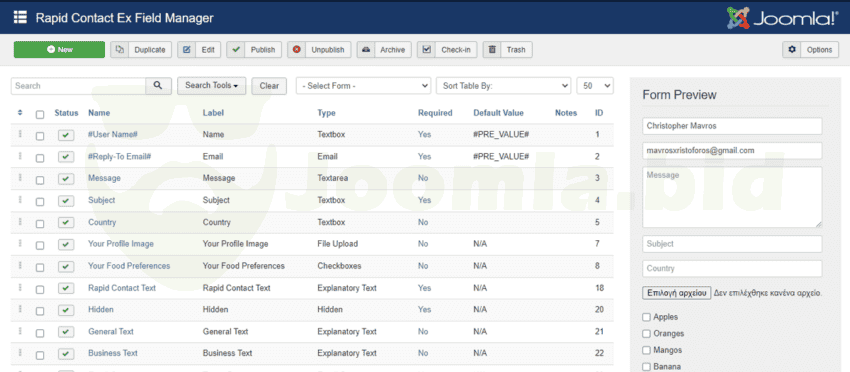Tick the checkbox for Subject row
The image size is (850, 372).
40,202
